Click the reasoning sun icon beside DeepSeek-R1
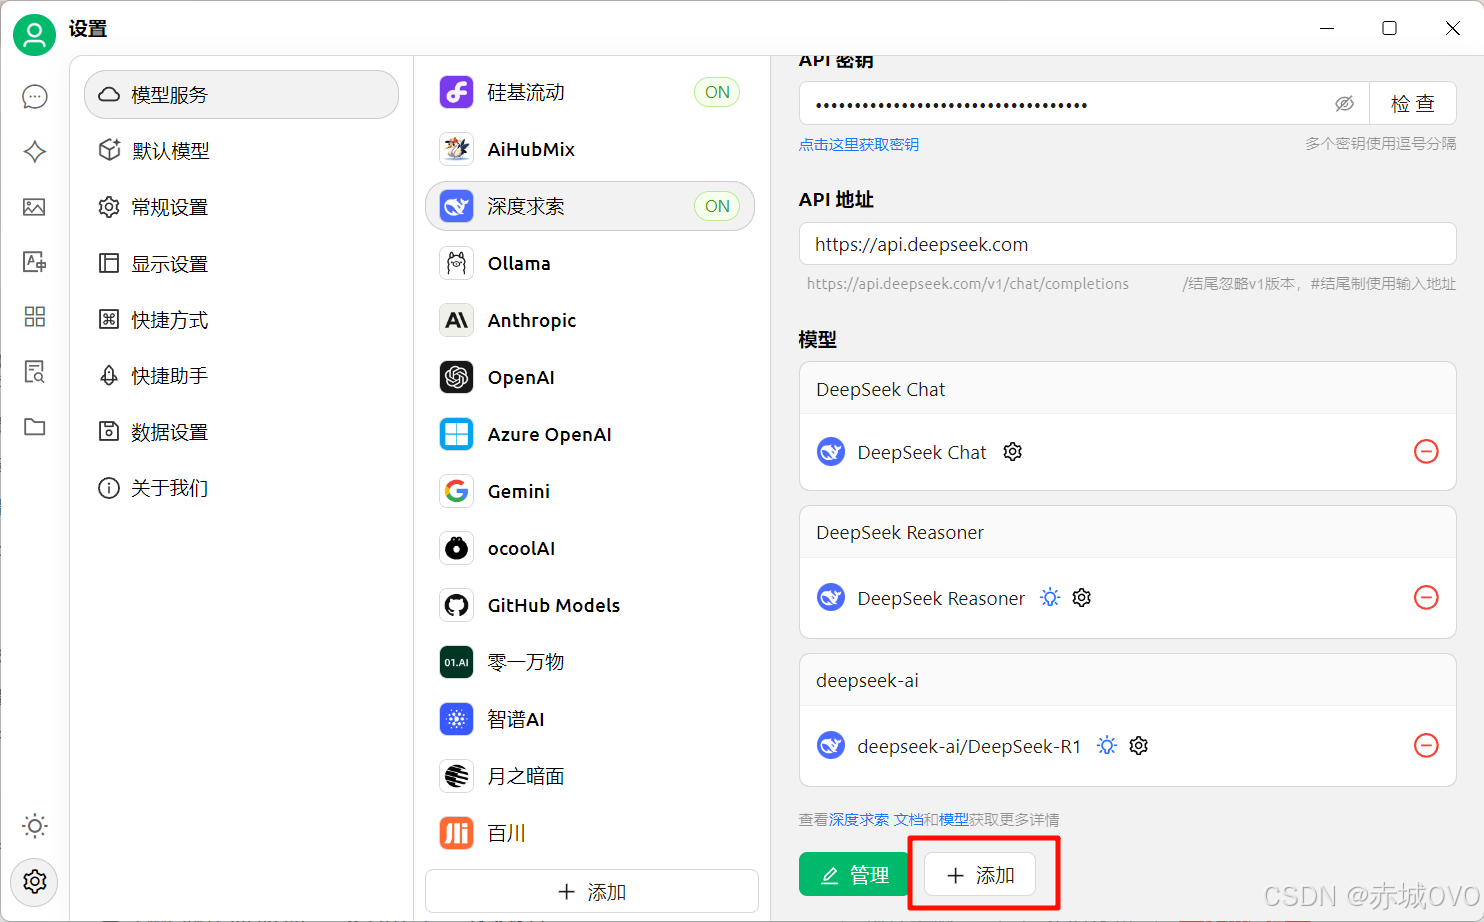Viewport: 1484px width, 922px height. point(1107,746)
